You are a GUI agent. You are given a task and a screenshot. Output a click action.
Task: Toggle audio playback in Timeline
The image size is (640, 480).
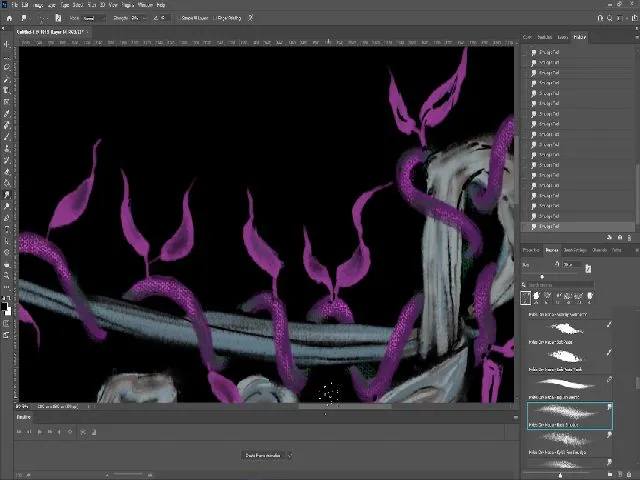[x=59, y=431]
